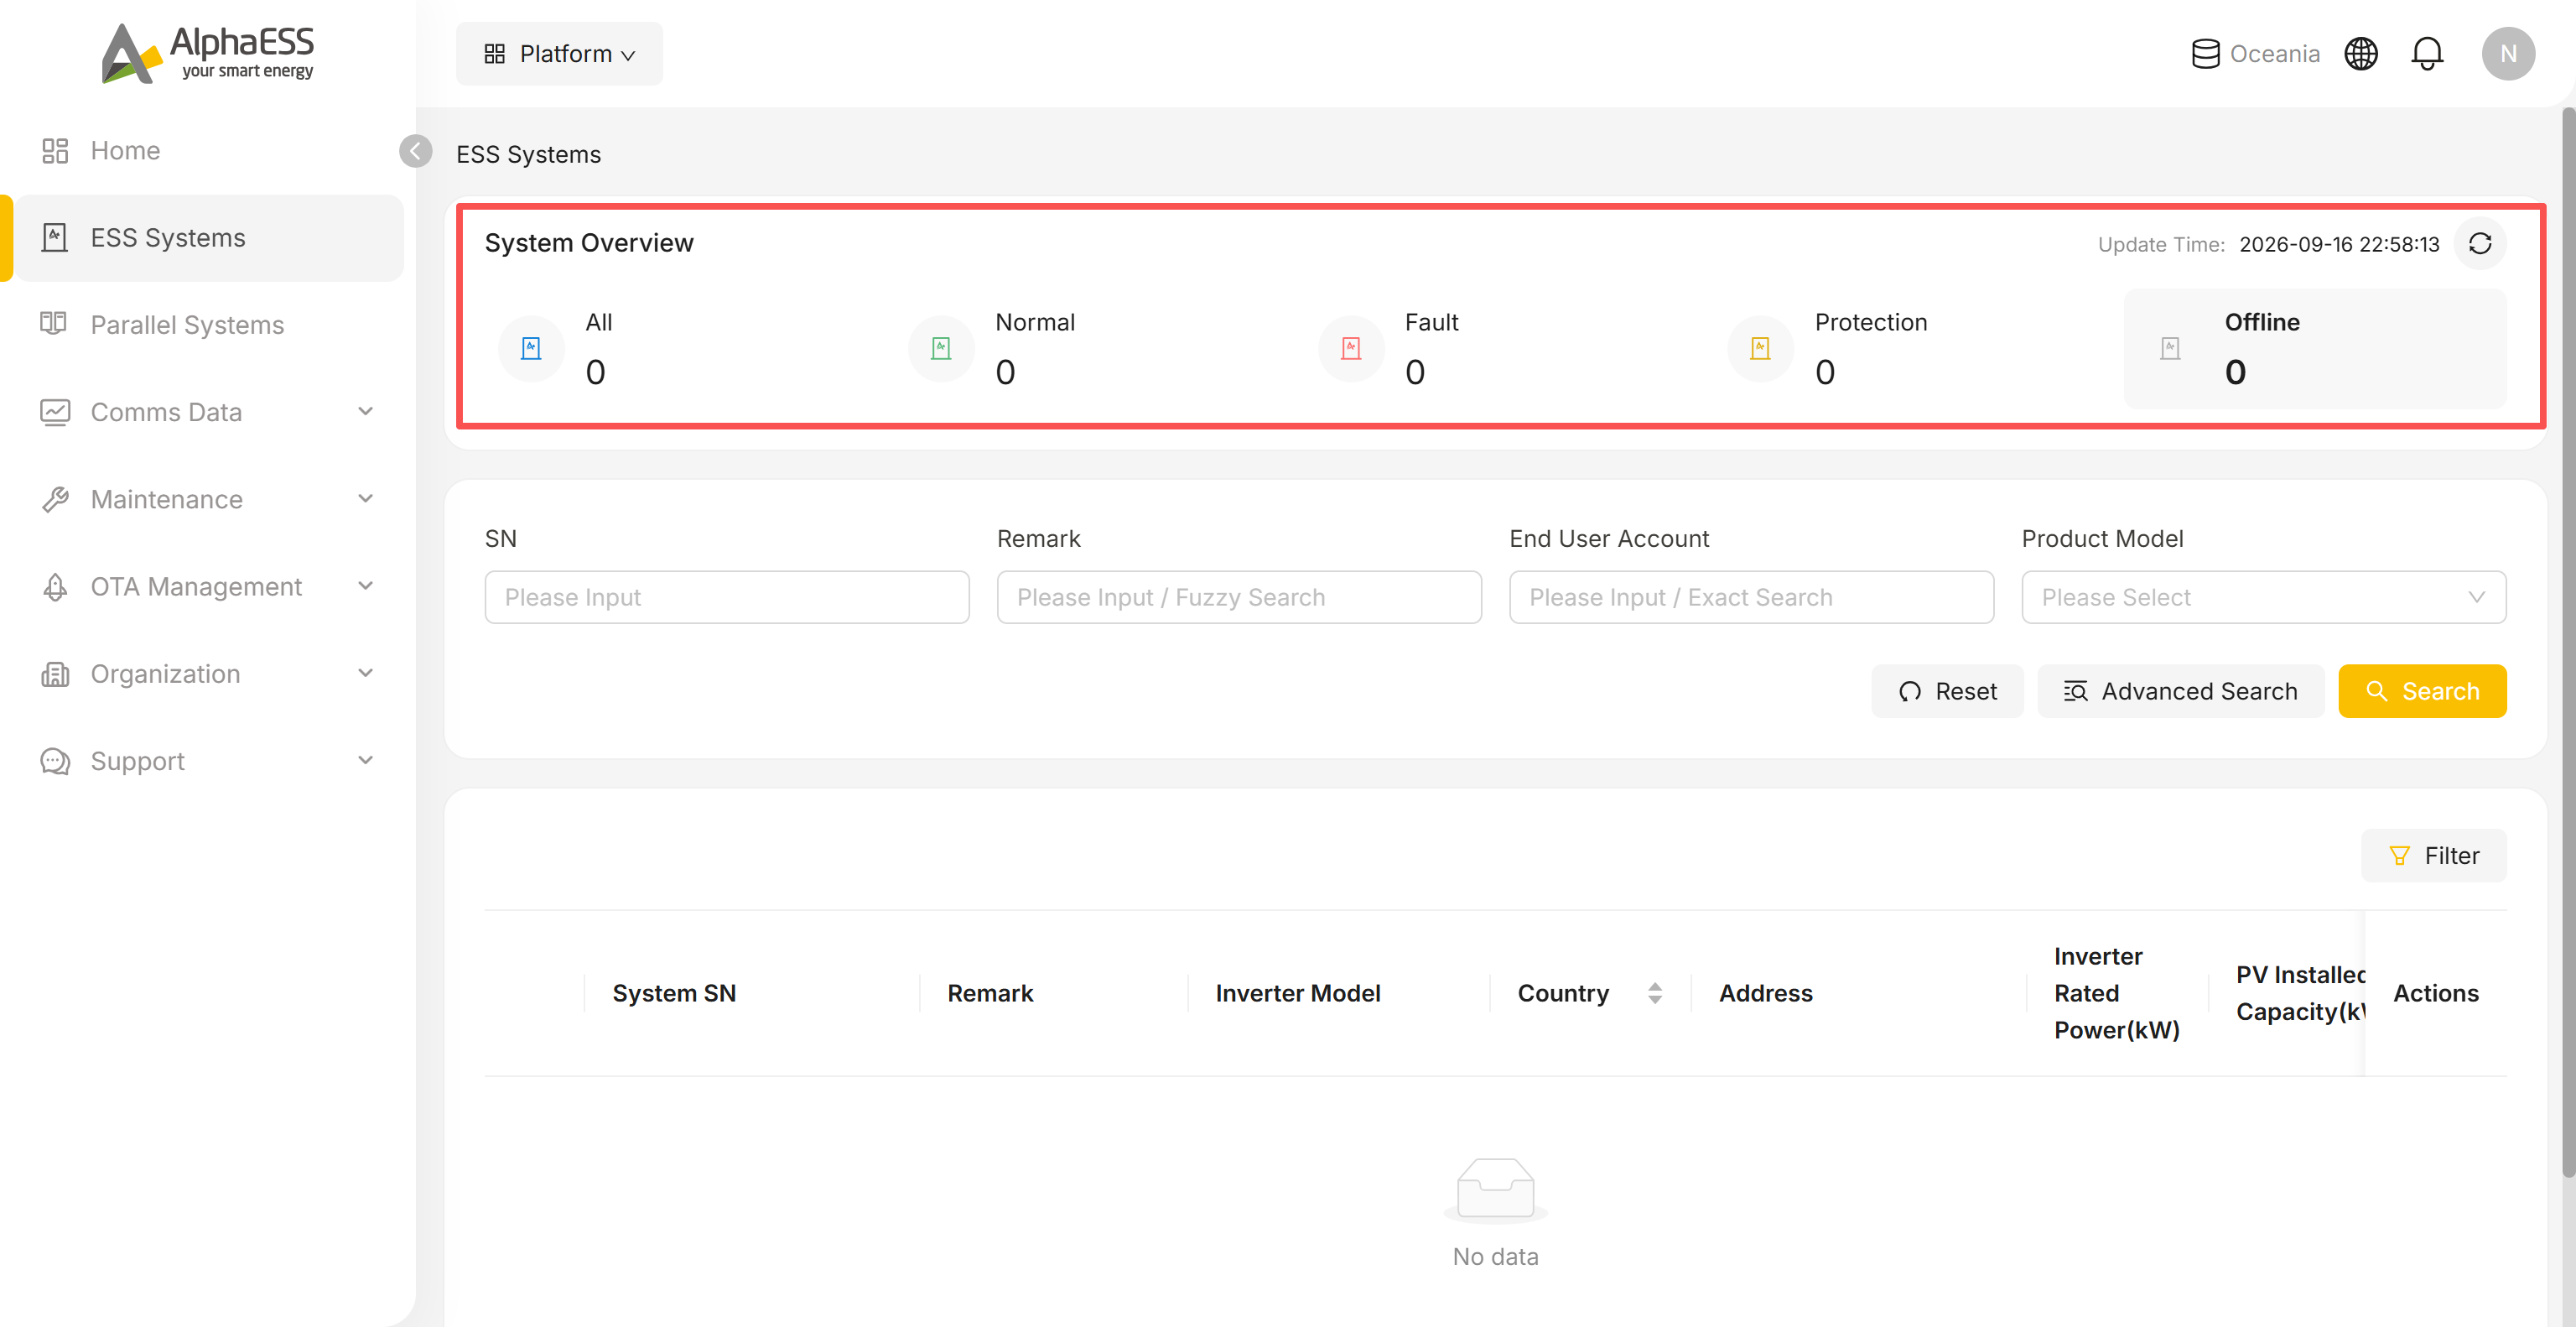
Task: Focus the SN input field
Action: pyautogui.click(x=727, y=597)
